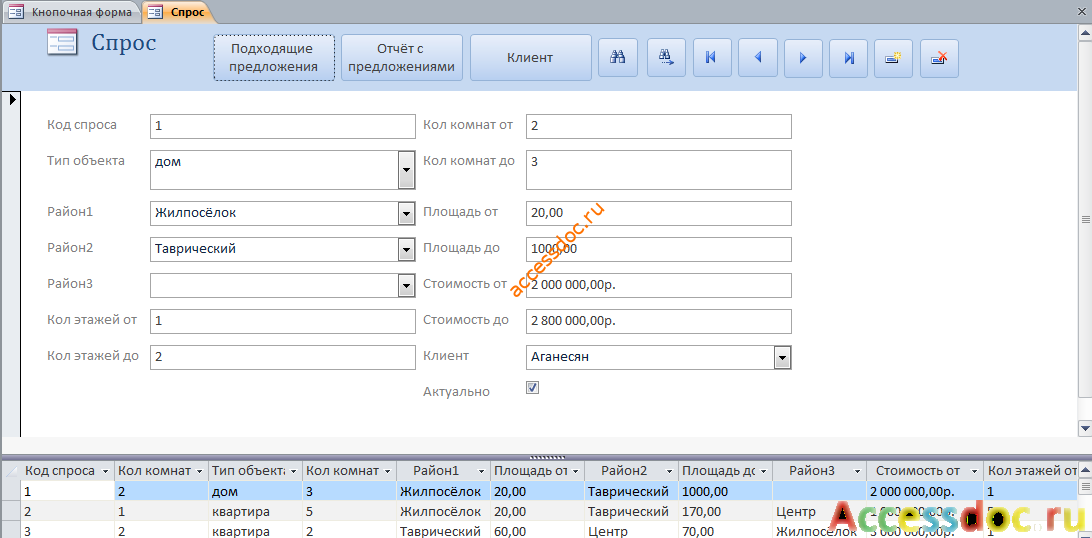This screenshot has height=538, width=1092.
Task: Click the Стоимость до field with 2 800 000,00р.
Action: pos(659,322)
